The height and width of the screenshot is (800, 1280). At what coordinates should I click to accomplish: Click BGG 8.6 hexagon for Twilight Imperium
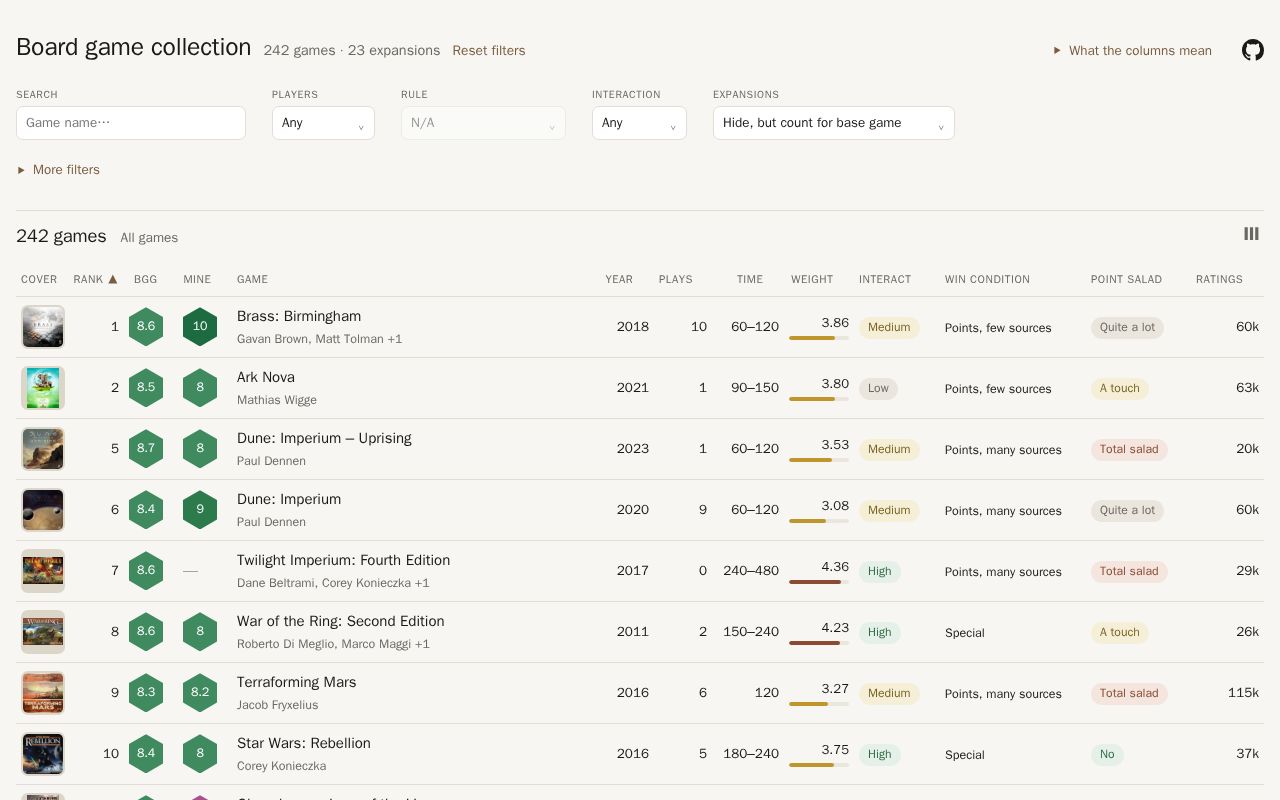click(x=146, y=571)
